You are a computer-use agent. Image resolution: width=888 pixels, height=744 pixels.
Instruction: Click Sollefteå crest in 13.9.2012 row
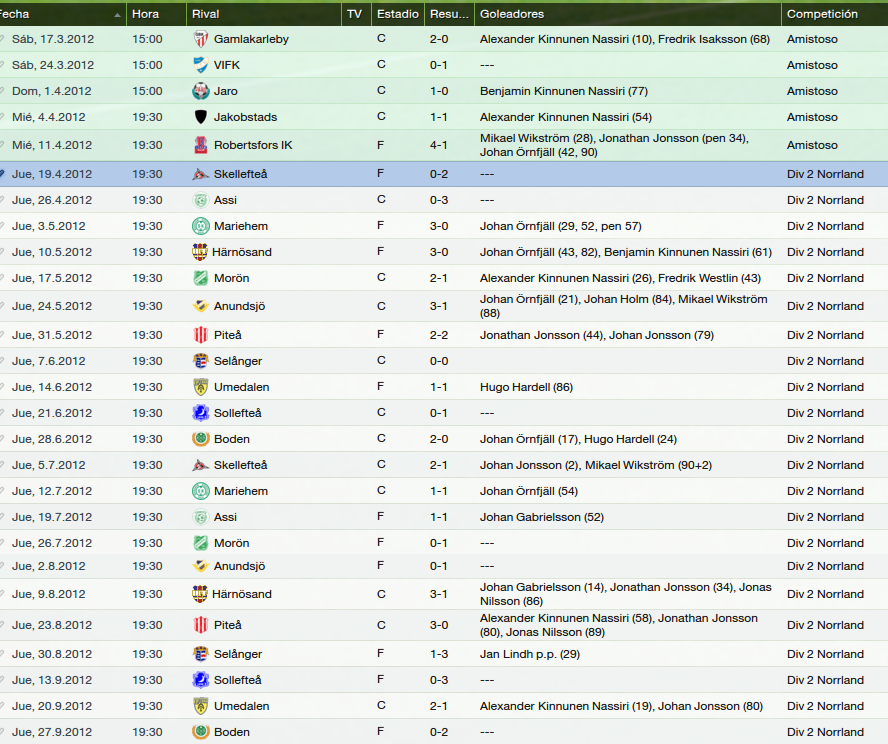tap(200, 680)
